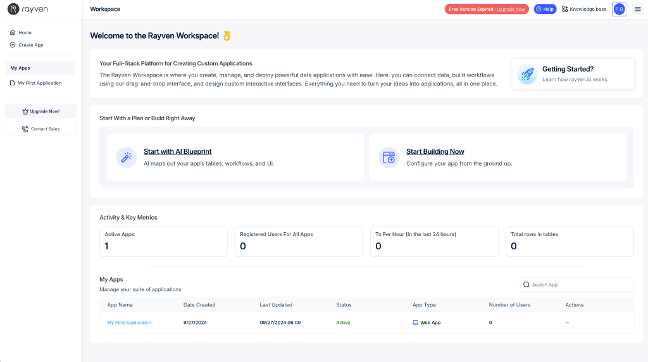Click the Knowledge base grid icon
648x362 pixels.
(x=565, y=9)
